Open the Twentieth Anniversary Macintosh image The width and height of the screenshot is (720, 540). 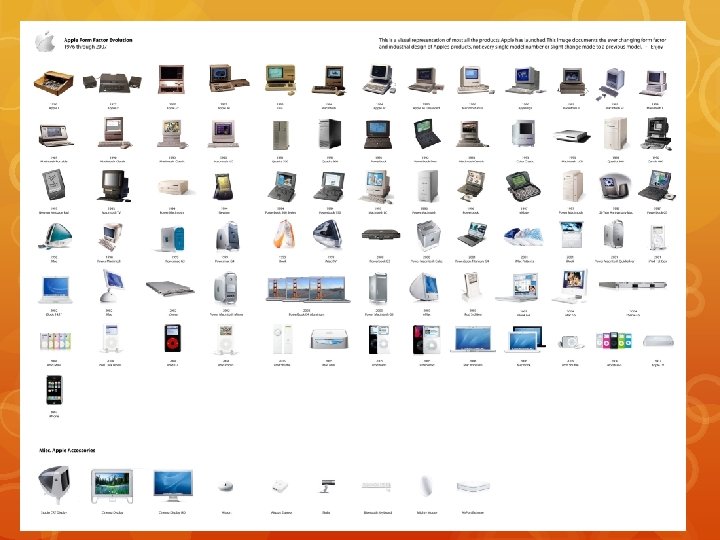tap(615, 186)
